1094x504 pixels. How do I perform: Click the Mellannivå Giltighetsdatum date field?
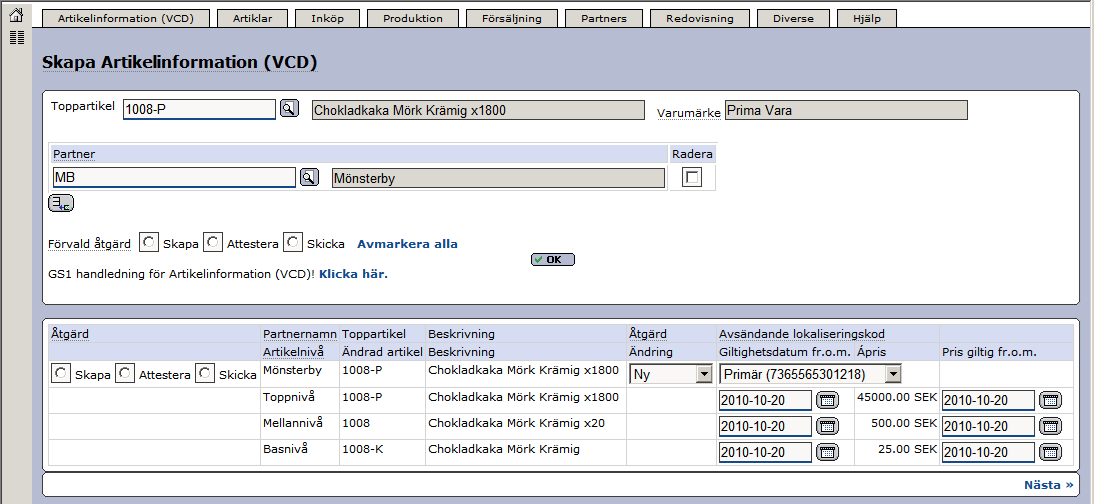765,427
